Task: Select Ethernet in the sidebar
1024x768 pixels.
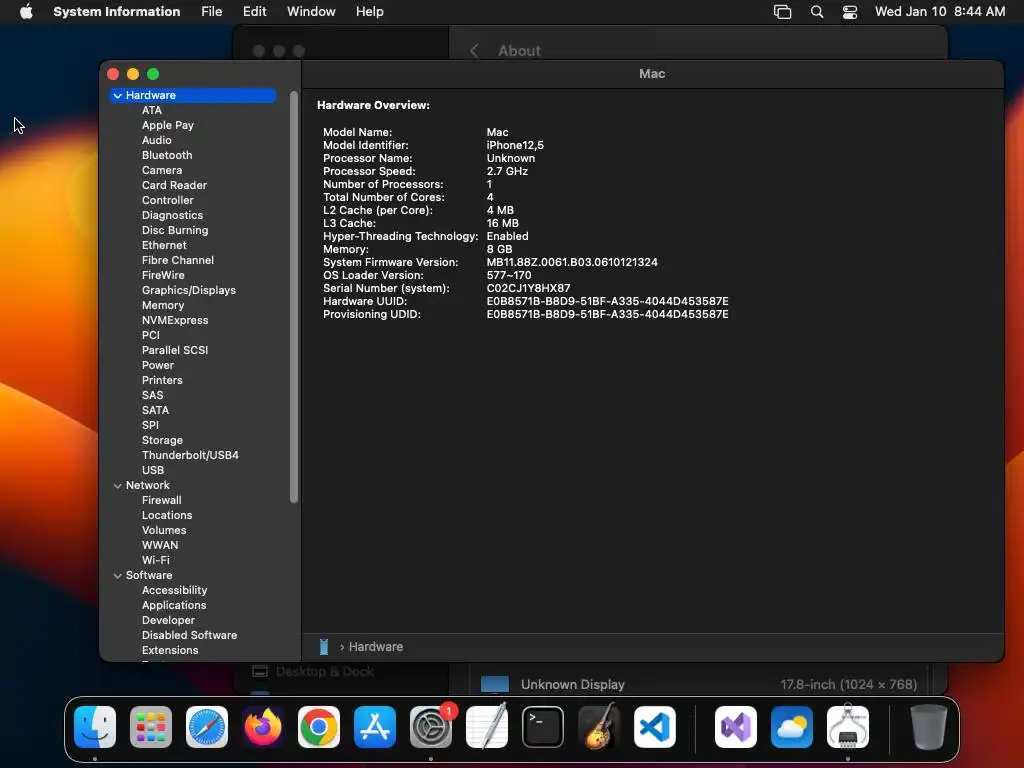Action: click(164, 246)
